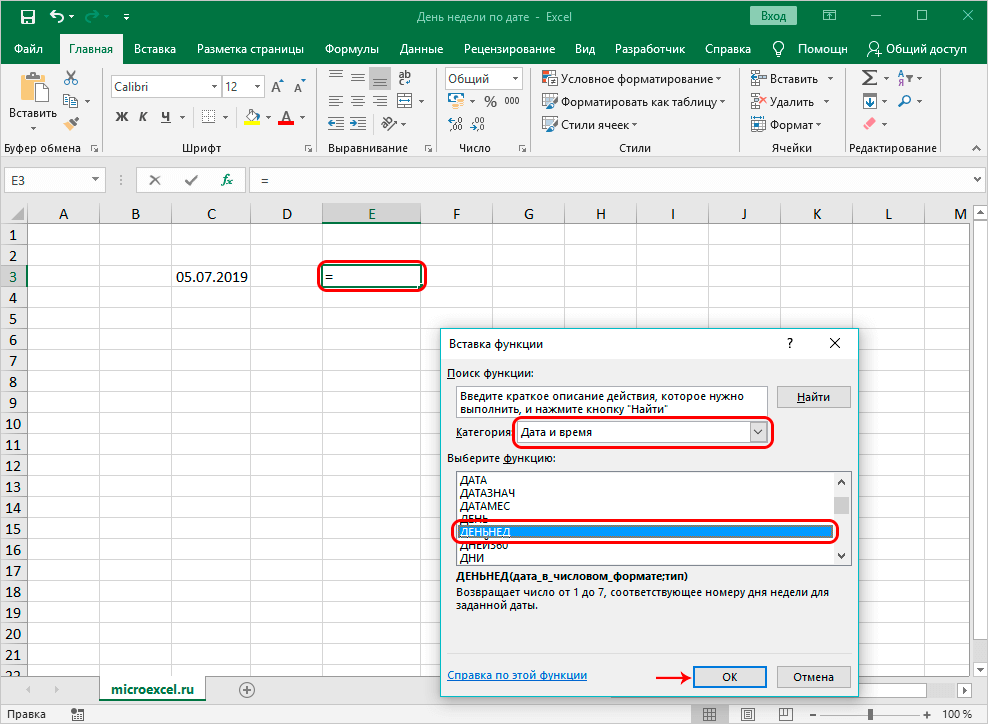This screenshot has height=724, width=988.
Task: Open text orientation options
Action: point(389,124)
